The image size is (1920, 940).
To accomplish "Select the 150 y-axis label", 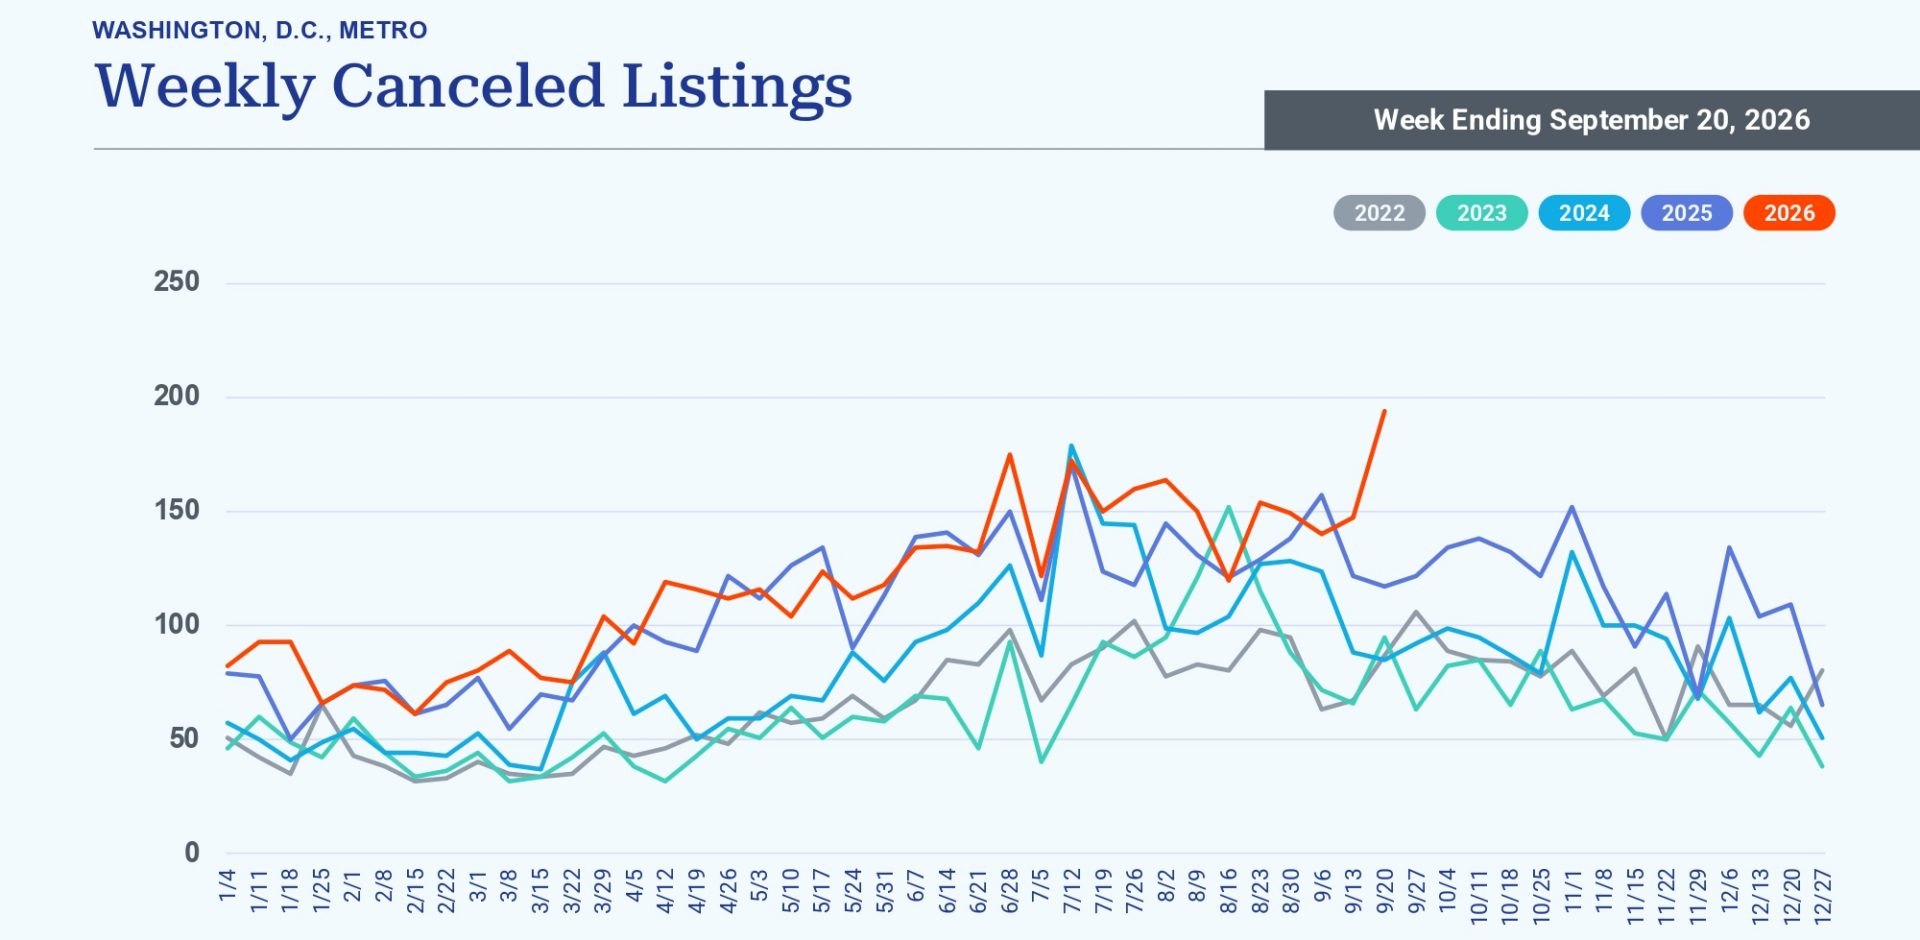I will [x=176, y=510].
